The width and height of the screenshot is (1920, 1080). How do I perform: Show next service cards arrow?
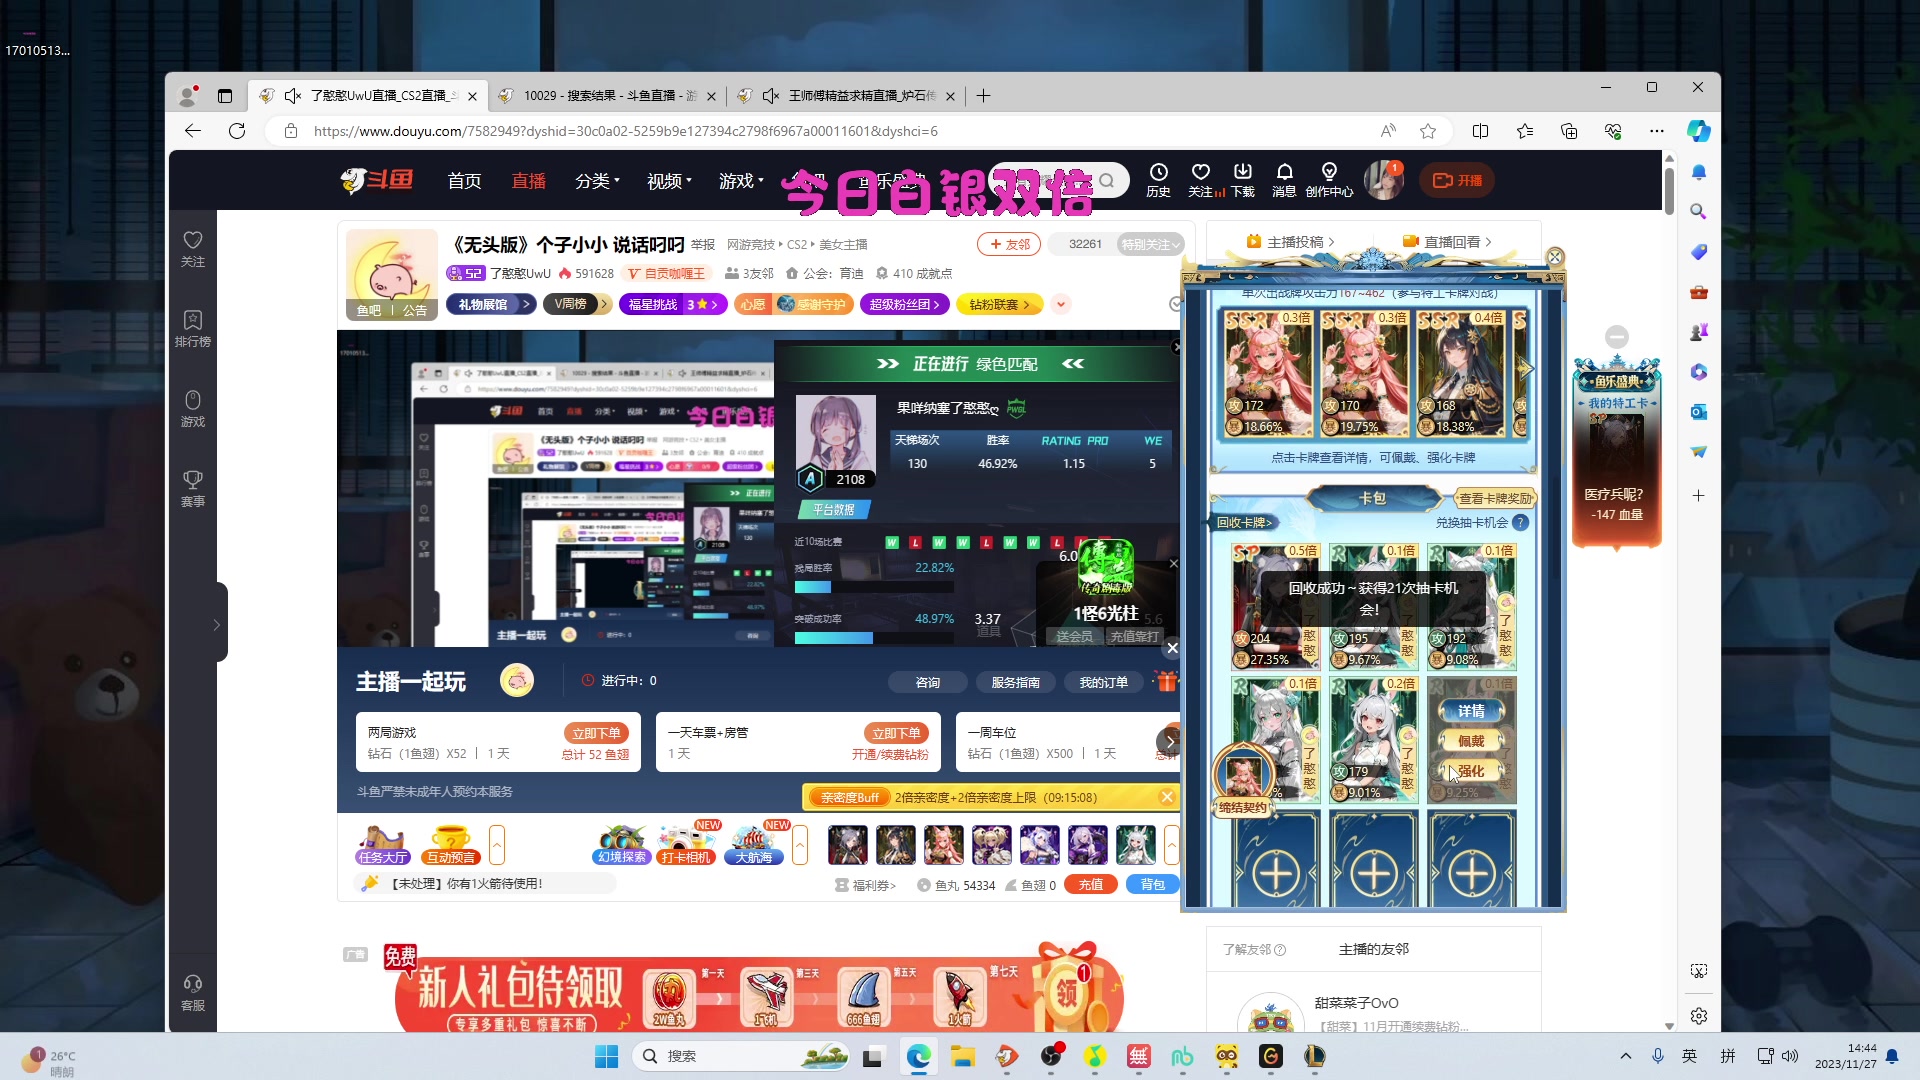tap(1169, 742)
